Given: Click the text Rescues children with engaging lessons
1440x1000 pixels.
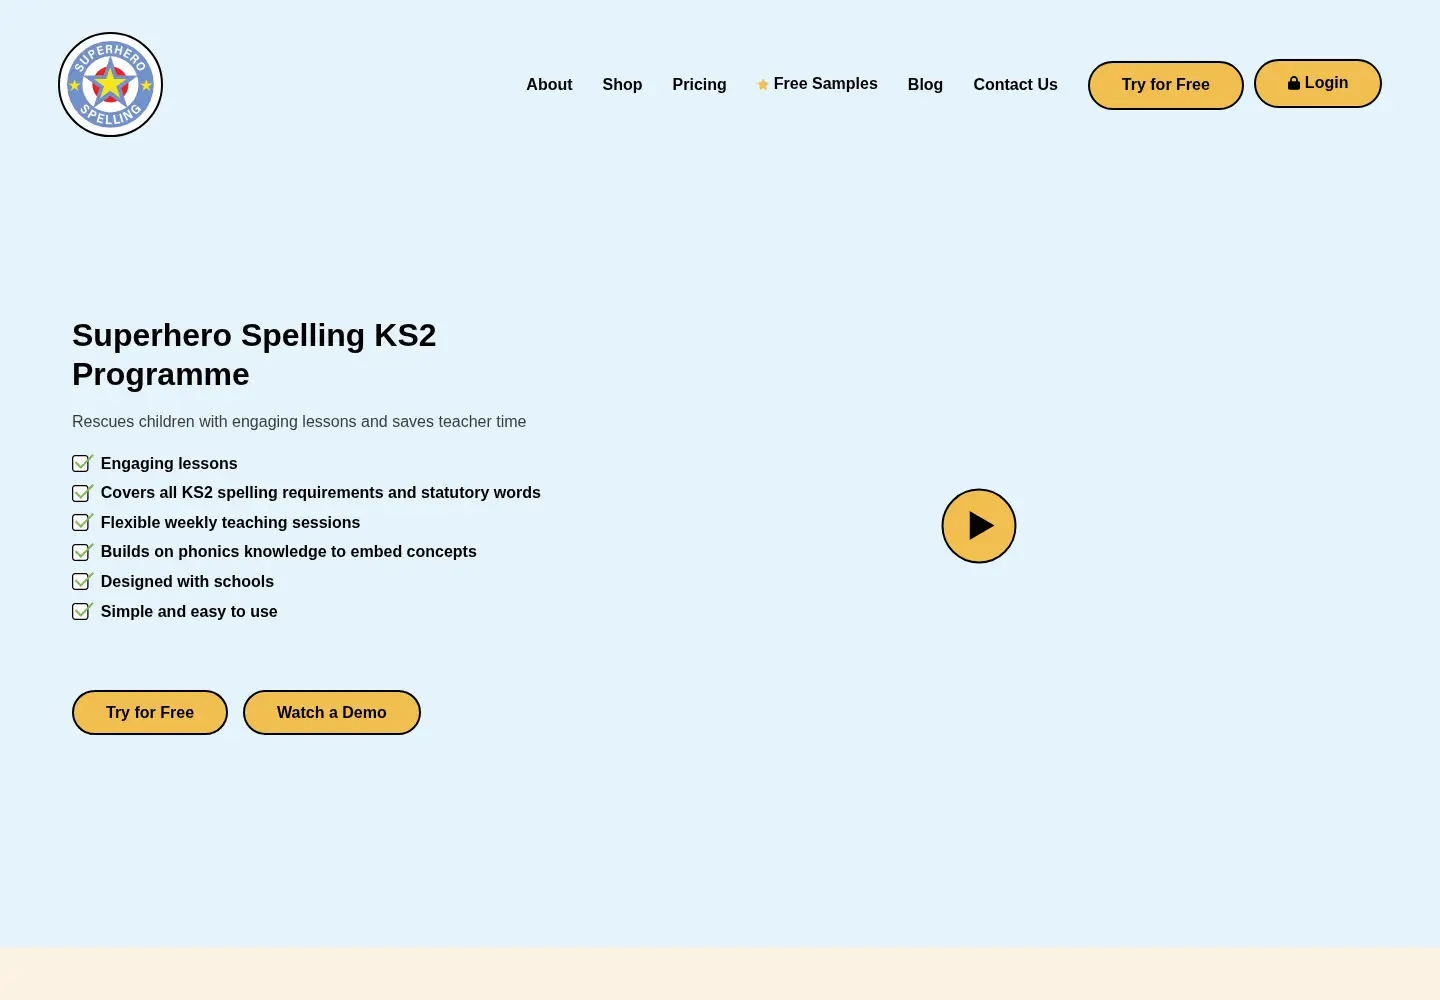Looking at the screenshot, I should pyautogui.click(x=299, y=422).
